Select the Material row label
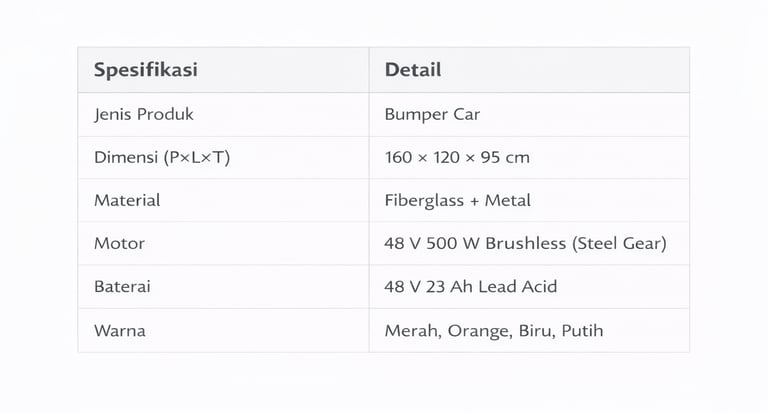 (127, 200)
